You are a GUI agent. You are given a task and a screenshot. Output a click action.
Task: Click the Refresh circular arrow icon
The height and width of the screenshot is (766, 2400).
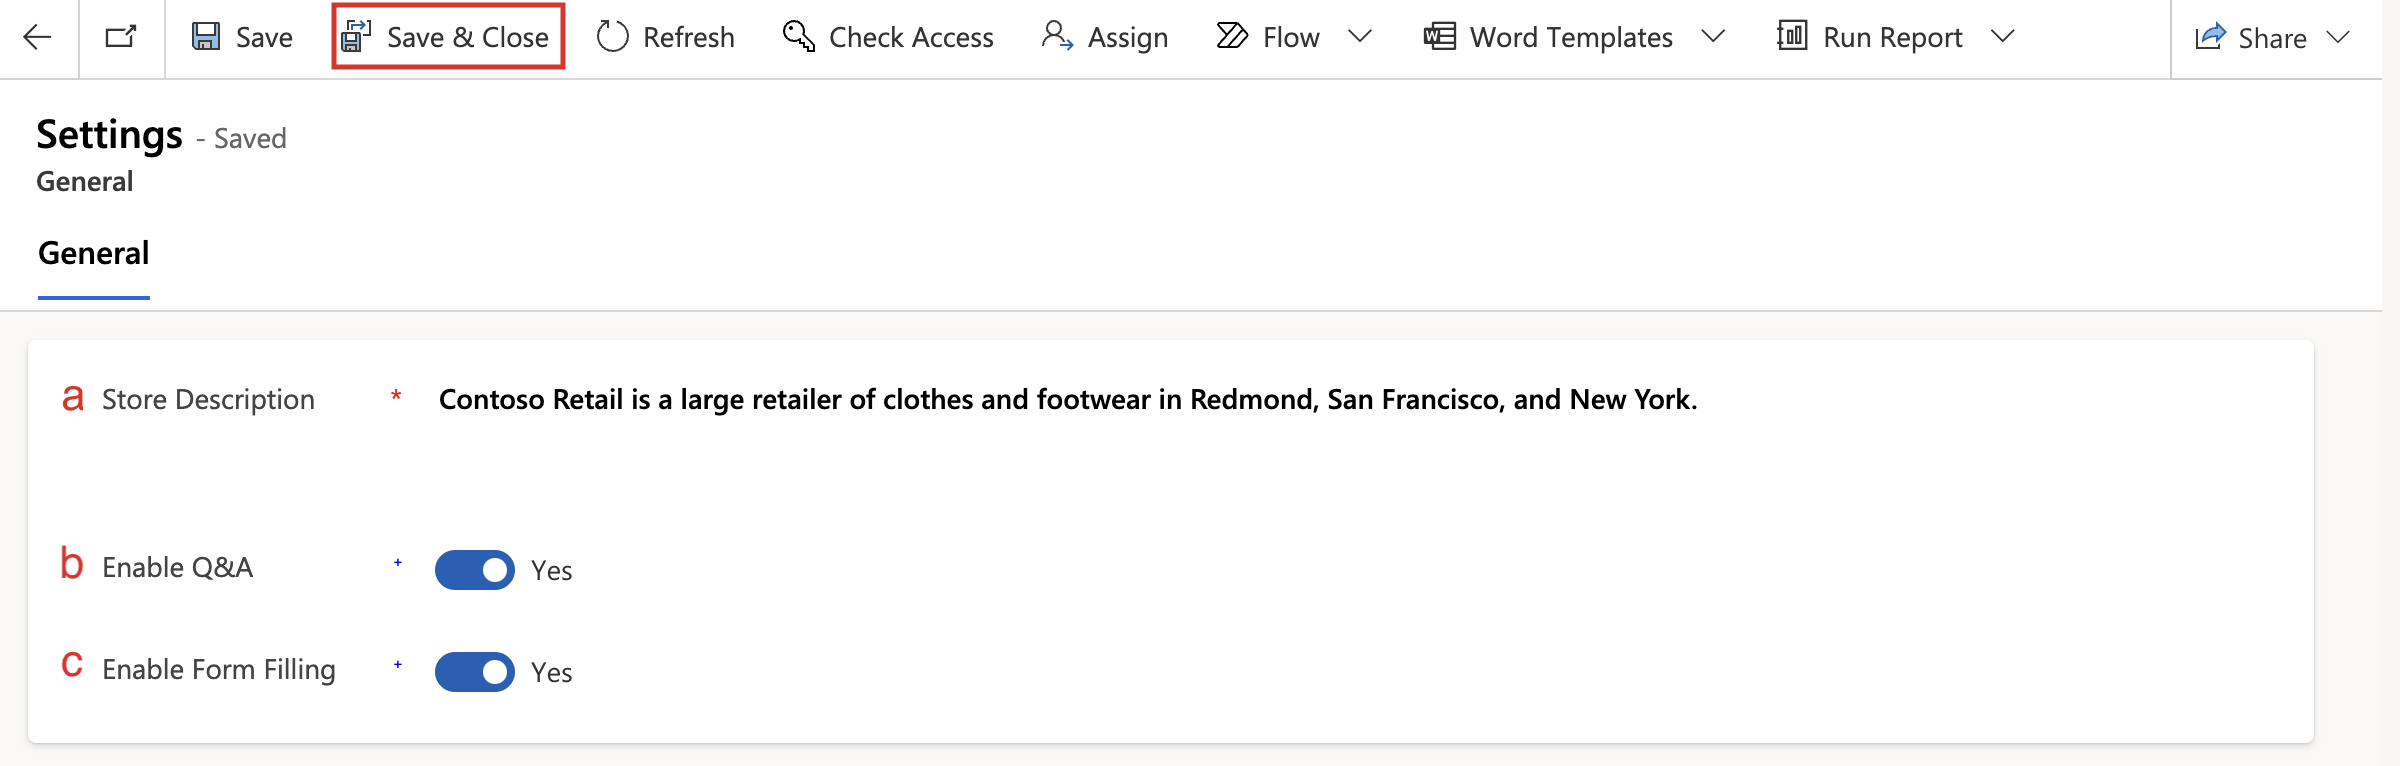pyautogui.click(x=612, y=37)
